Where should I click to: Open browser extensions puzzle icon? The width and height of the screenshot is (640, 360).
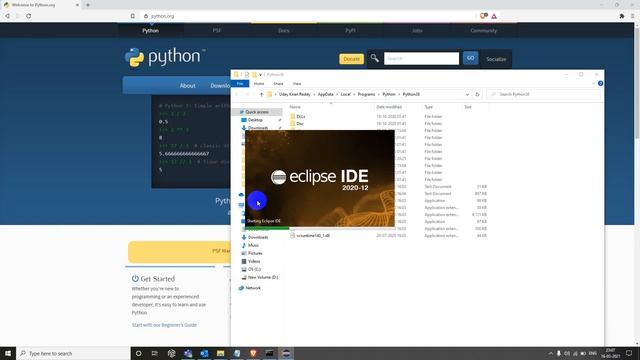tap(622, 16)
